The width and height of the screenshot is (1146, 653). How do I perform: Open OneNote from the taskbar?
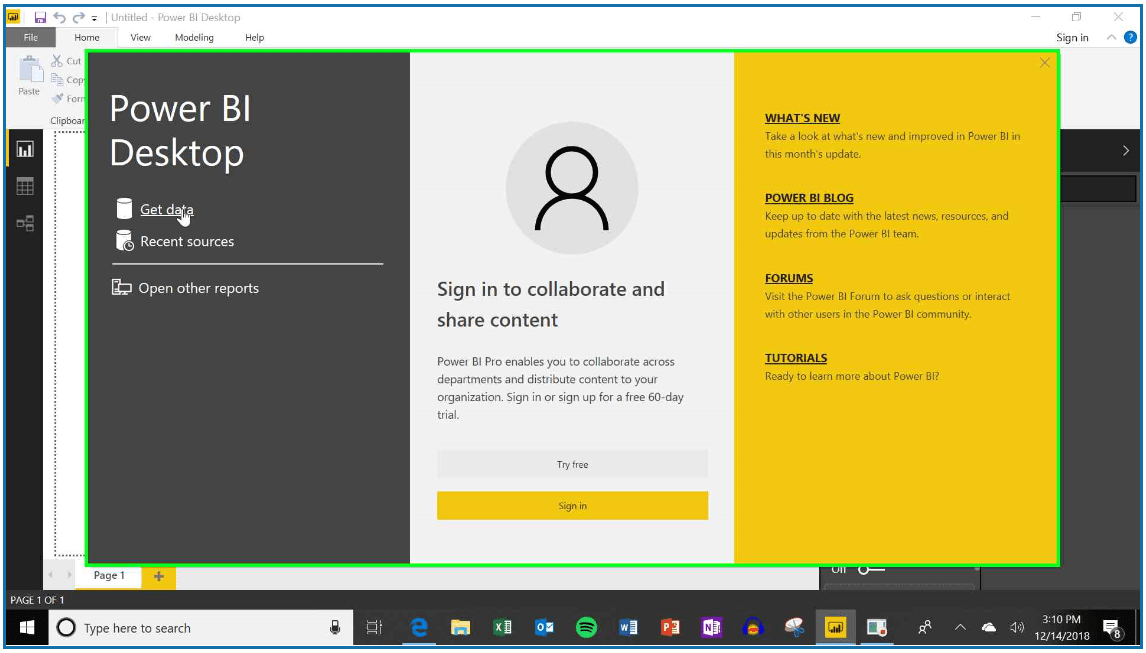[x=711, y=627]
